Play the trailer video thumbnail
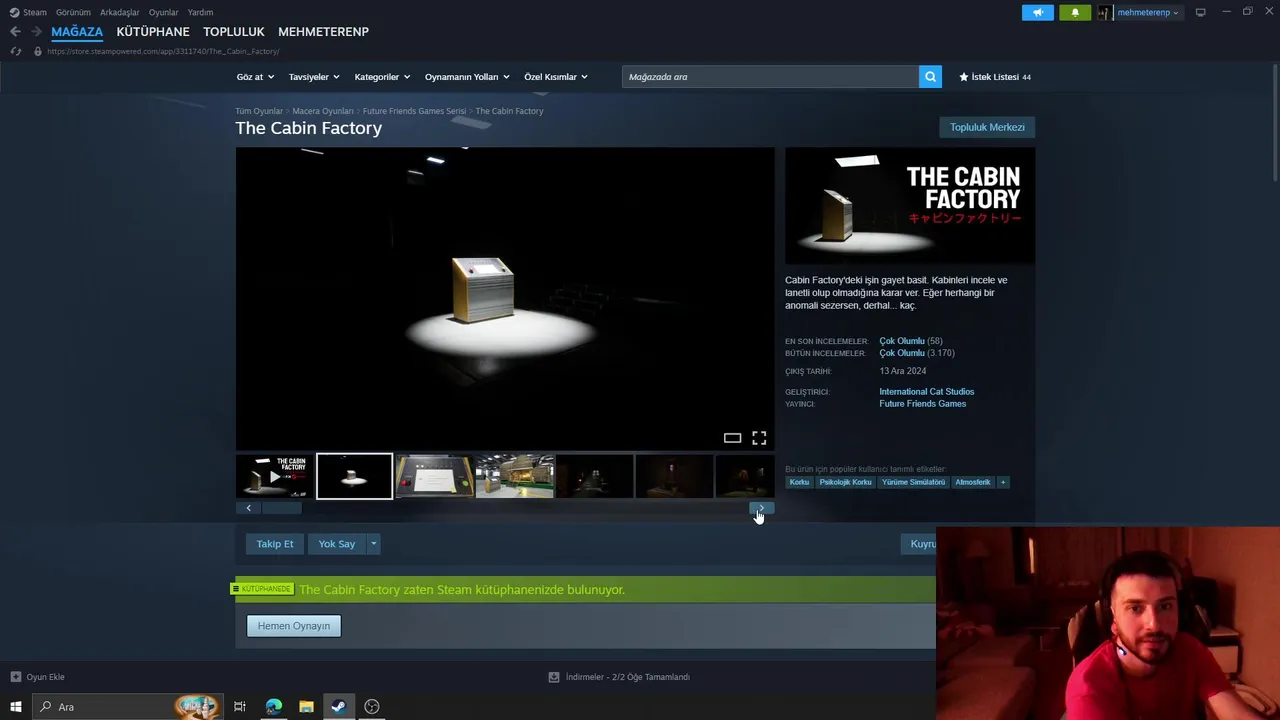Image resolution: width=1280 pixels, height=720 pixels. 274,477
